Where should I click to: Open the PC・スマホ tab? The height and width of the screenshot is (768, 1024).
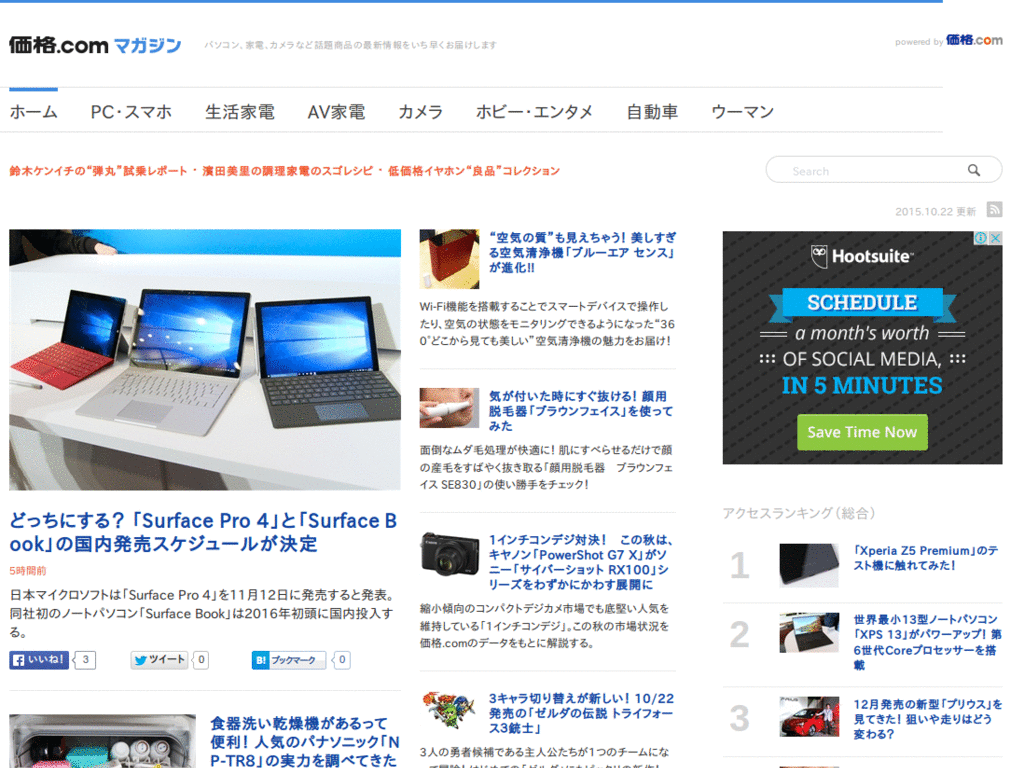tap(131, 112)
